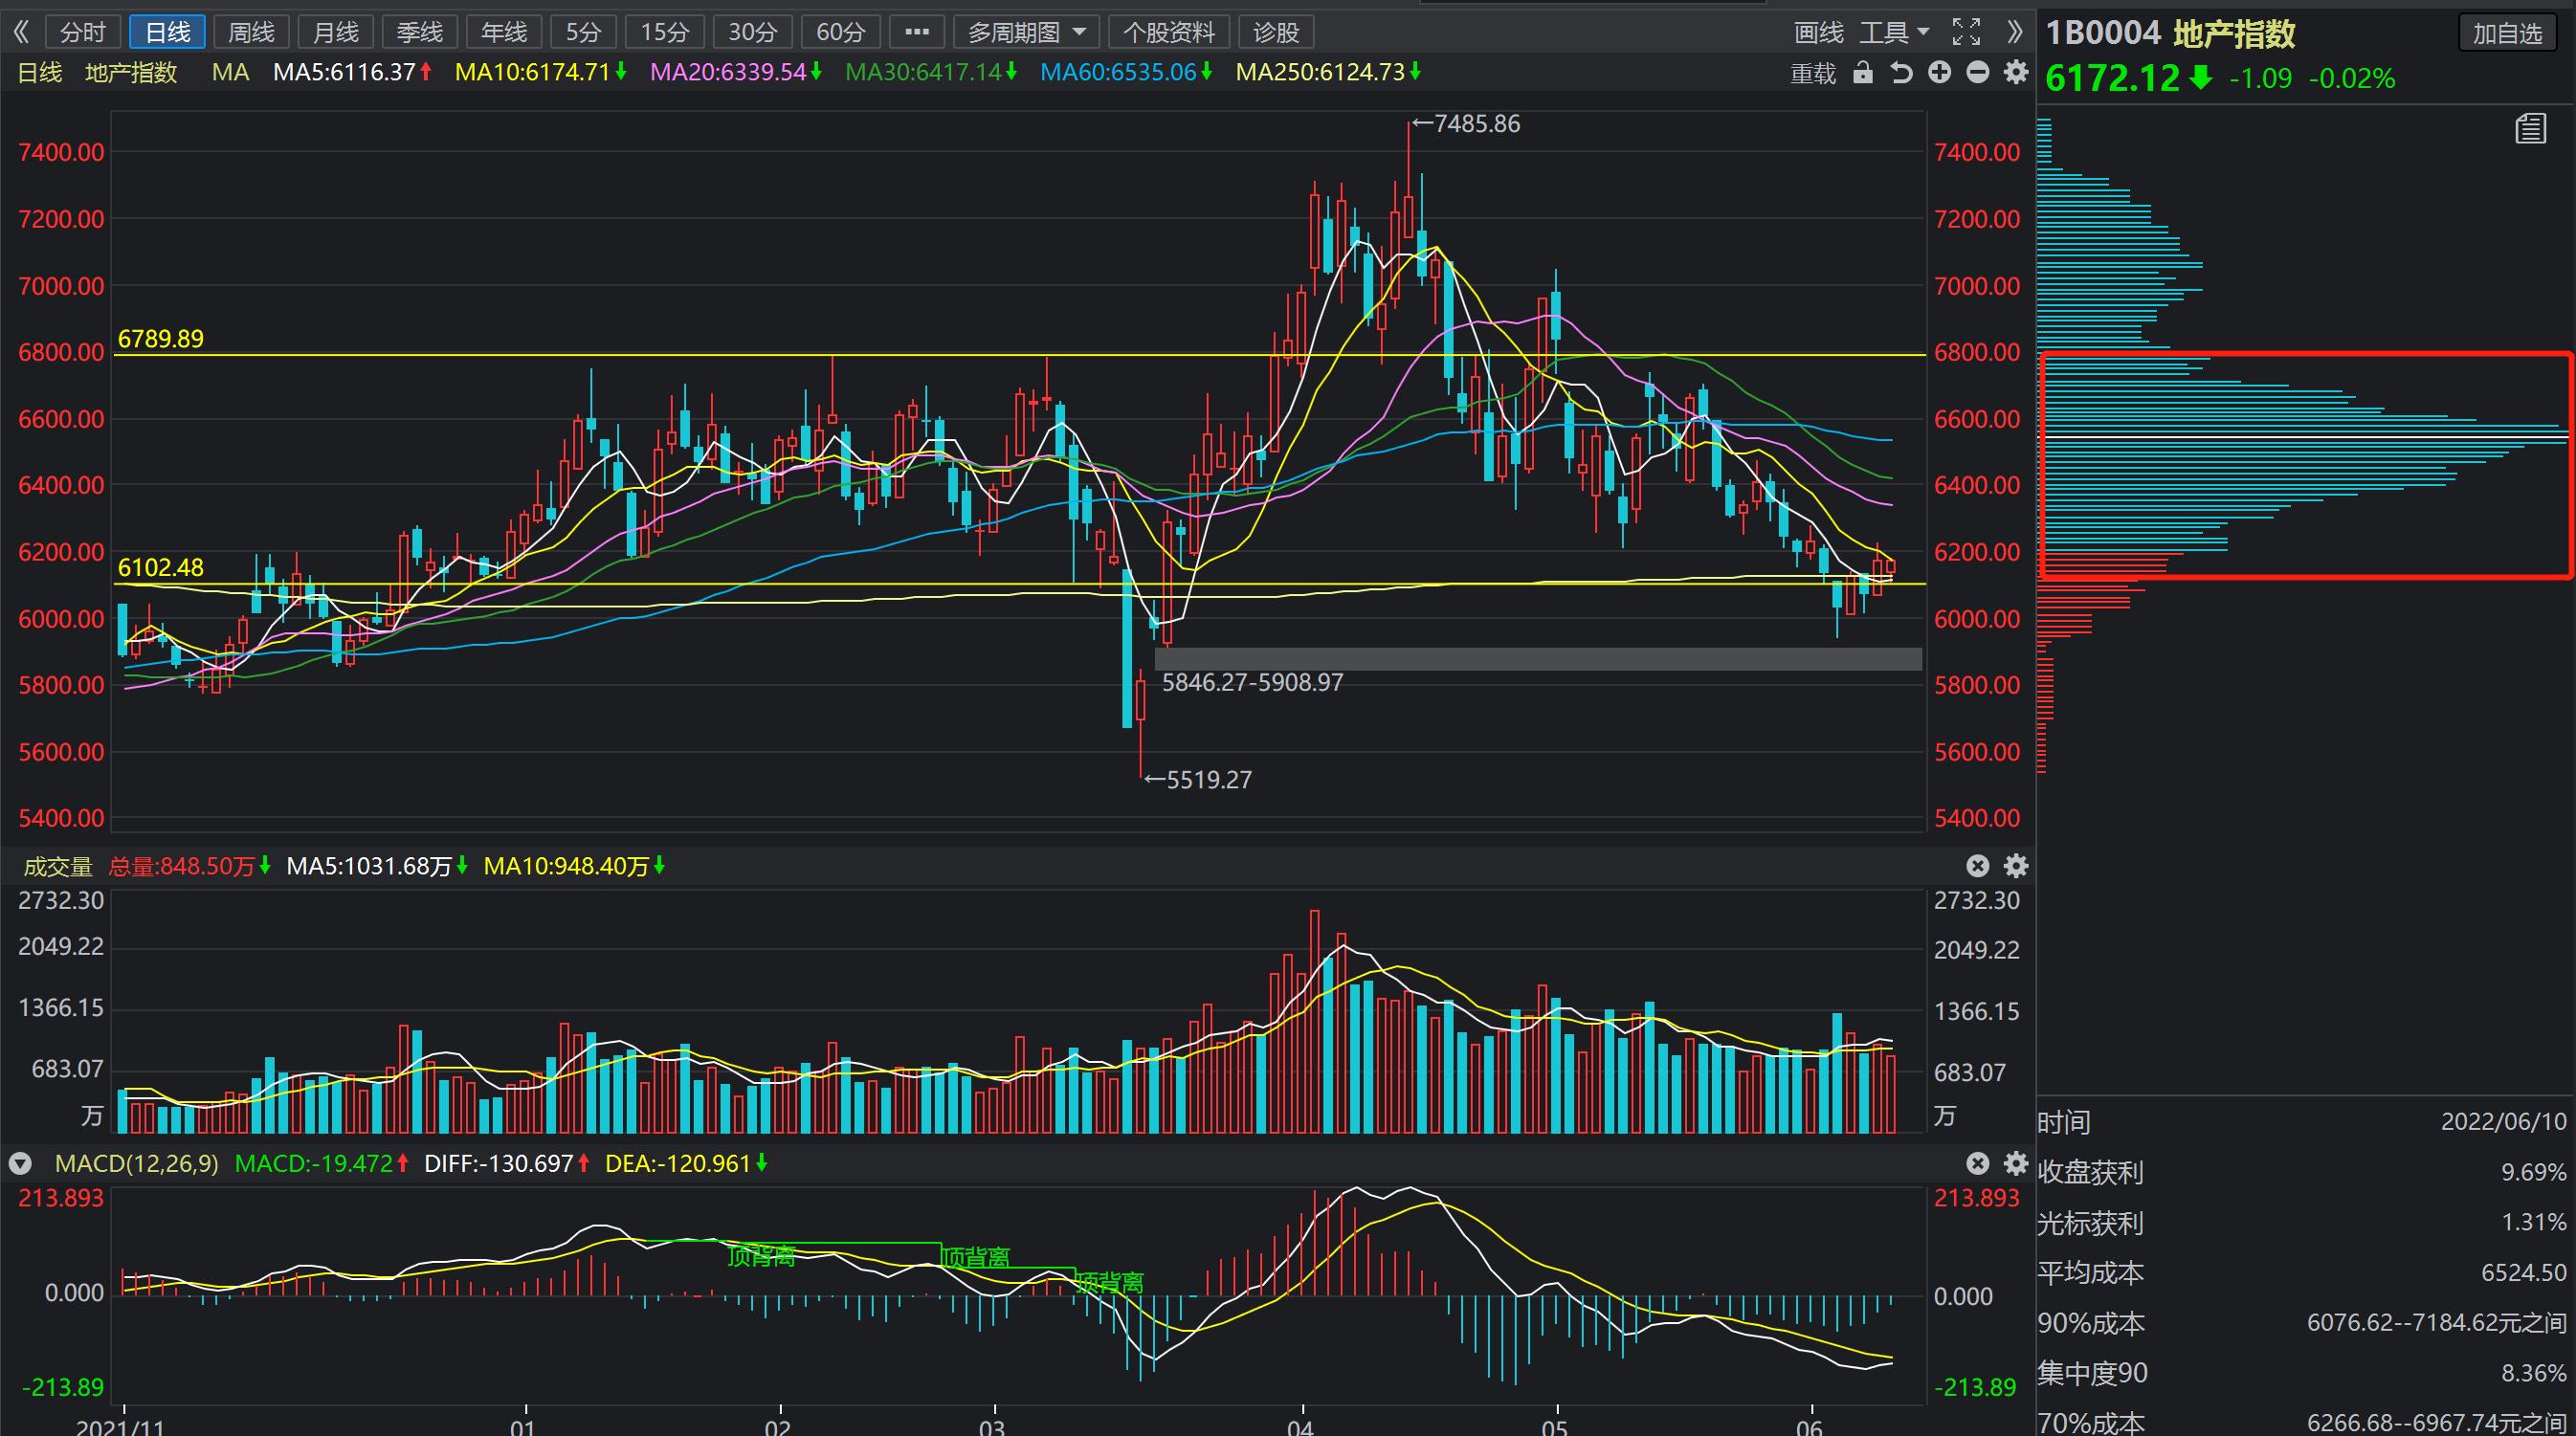
Task: Click the MA20:6339.54 value
Action: 728,72
